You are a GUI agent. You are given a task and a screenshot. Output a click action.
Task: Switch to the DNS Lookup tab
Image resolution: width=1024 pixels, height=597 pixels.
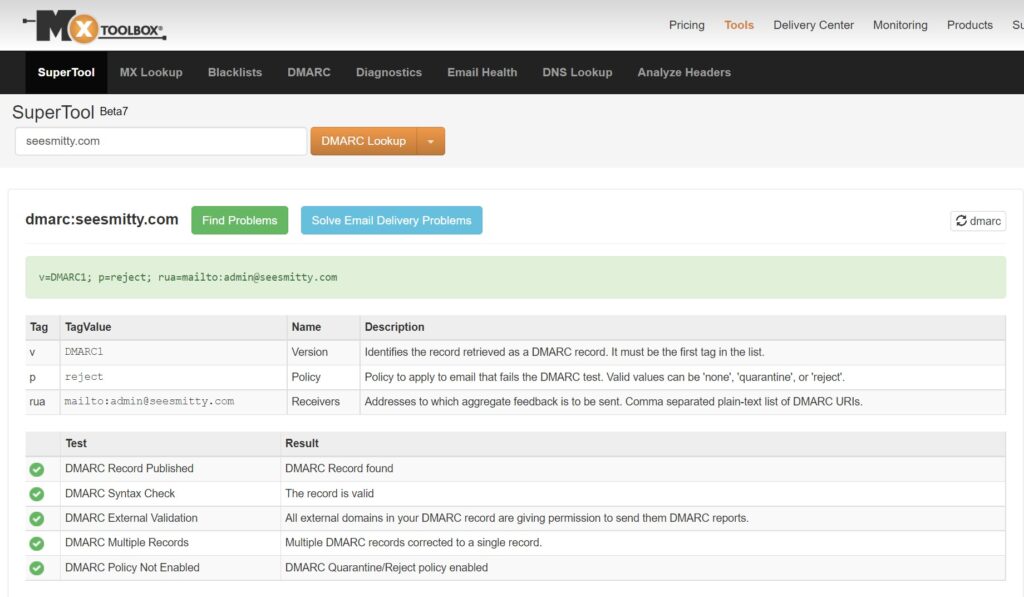click(577, 73)
